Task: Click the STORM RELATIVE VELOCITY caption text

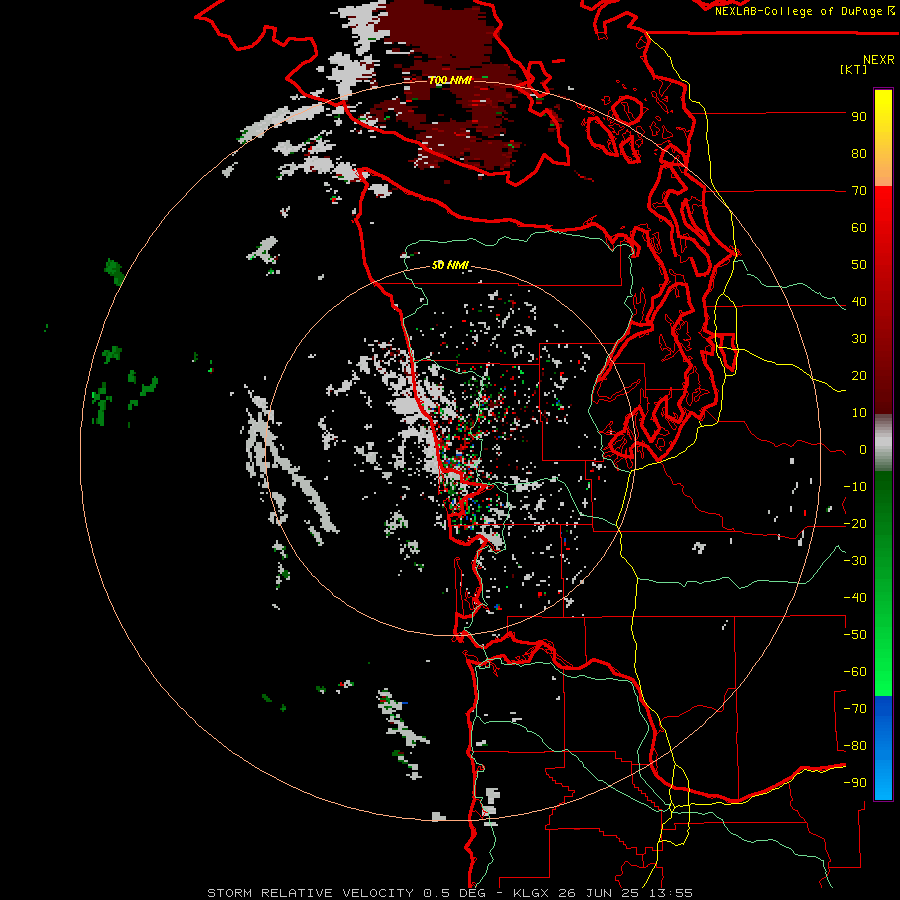Action: coord(309,893)
